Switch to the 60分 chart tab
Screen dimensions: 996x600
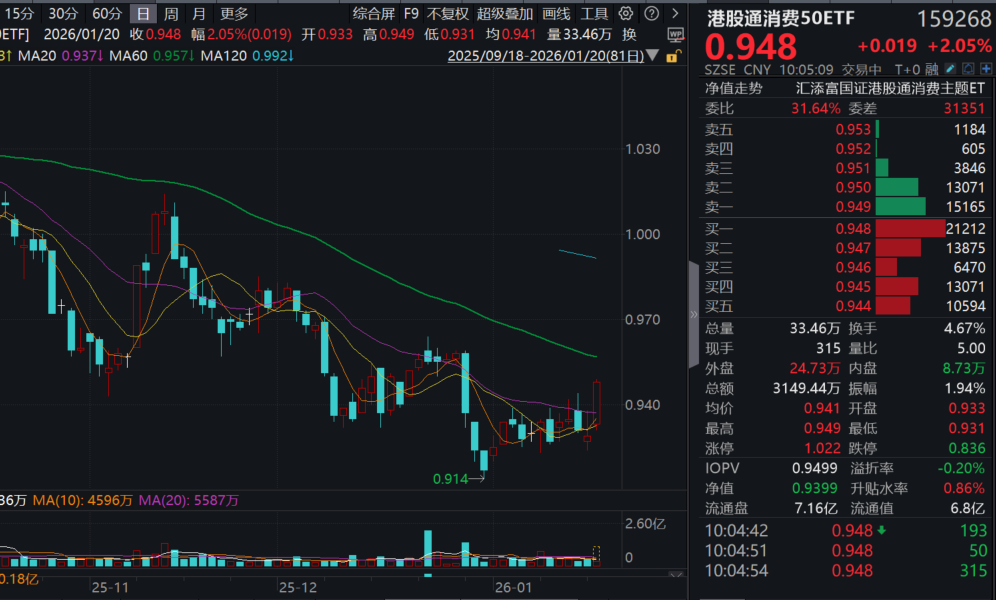[x=106, y=14]
